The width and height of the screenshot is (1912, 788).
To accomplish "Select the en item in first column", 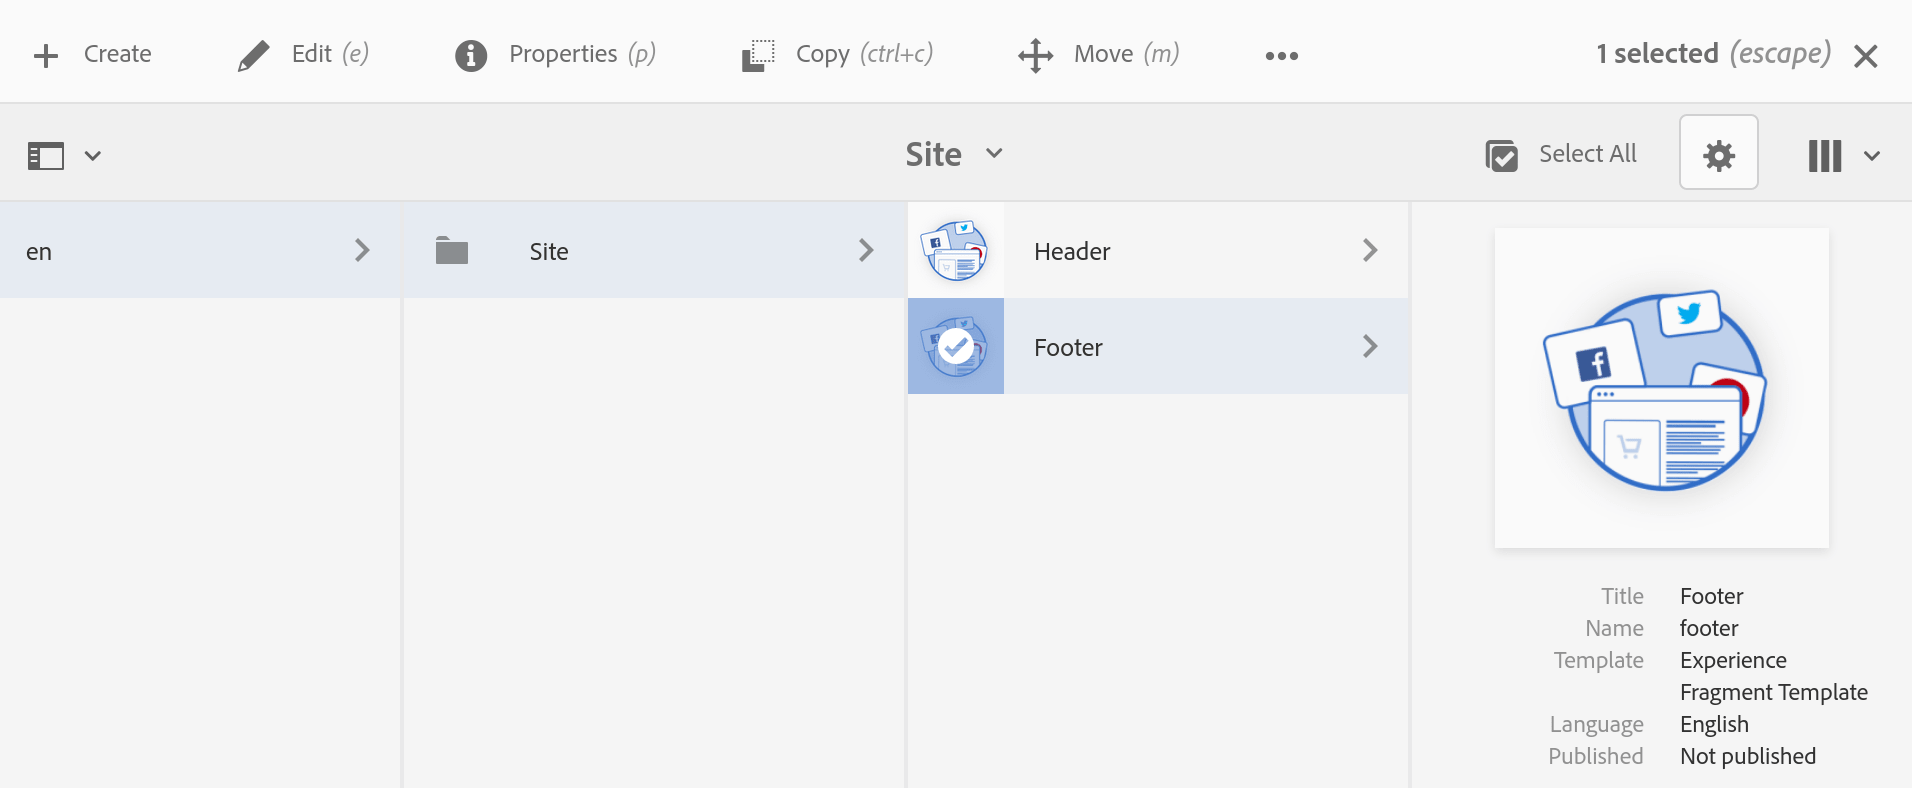I will (x=200, y=250).
